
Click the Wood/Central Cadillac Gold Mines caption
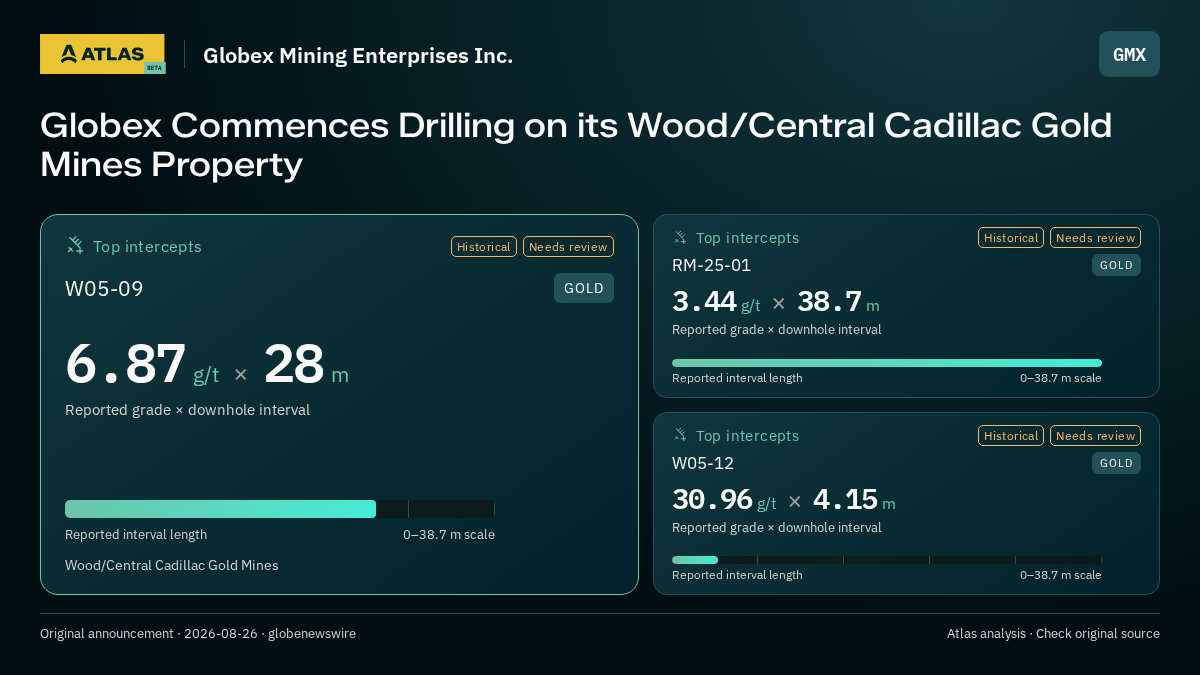tap(172, 565)
